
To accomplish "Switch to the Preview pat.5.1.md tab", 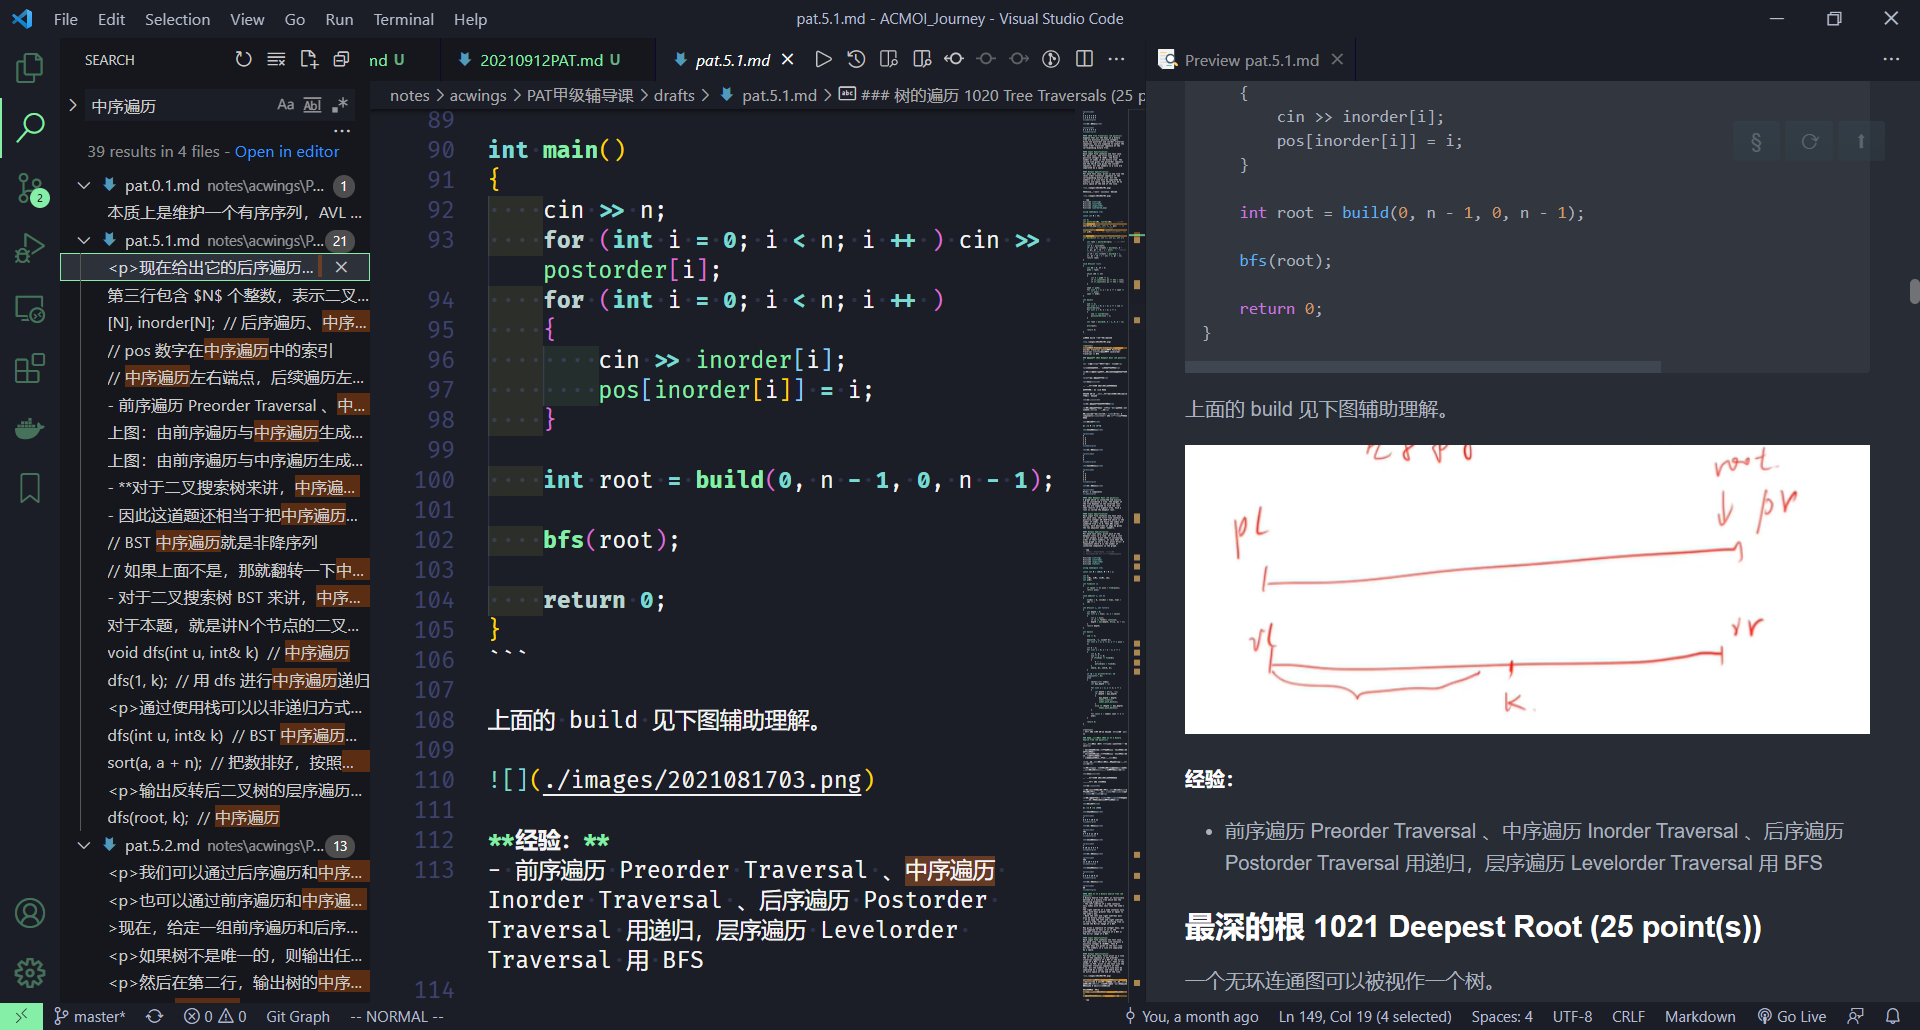I will click(1251, 60).
